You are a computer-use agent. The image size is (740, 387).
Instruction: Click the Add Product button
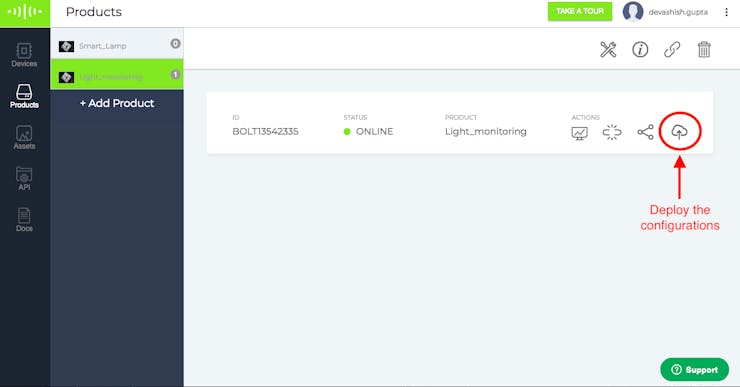(x=117, y=103)
